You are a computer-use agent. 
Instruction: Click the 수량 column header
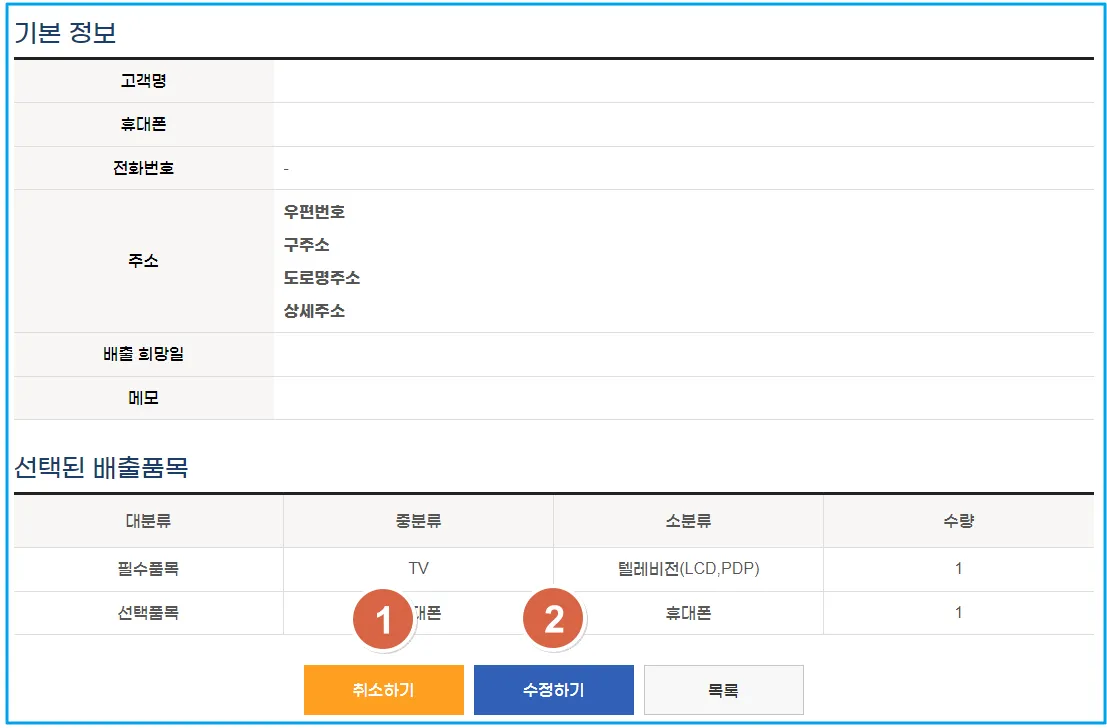[x=958, y=521]
